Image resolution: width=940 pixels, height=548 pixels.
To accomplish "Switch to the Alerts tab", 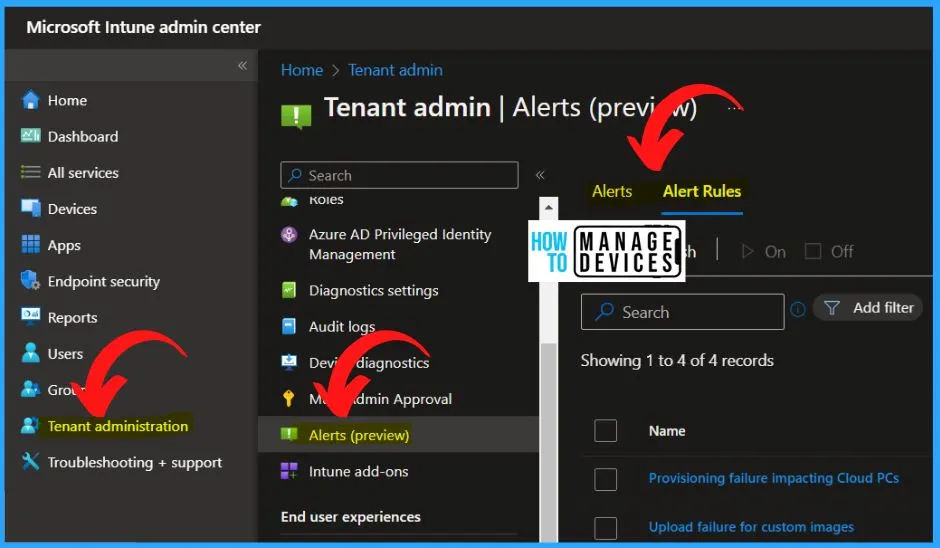I will click(x=612, y=191).
